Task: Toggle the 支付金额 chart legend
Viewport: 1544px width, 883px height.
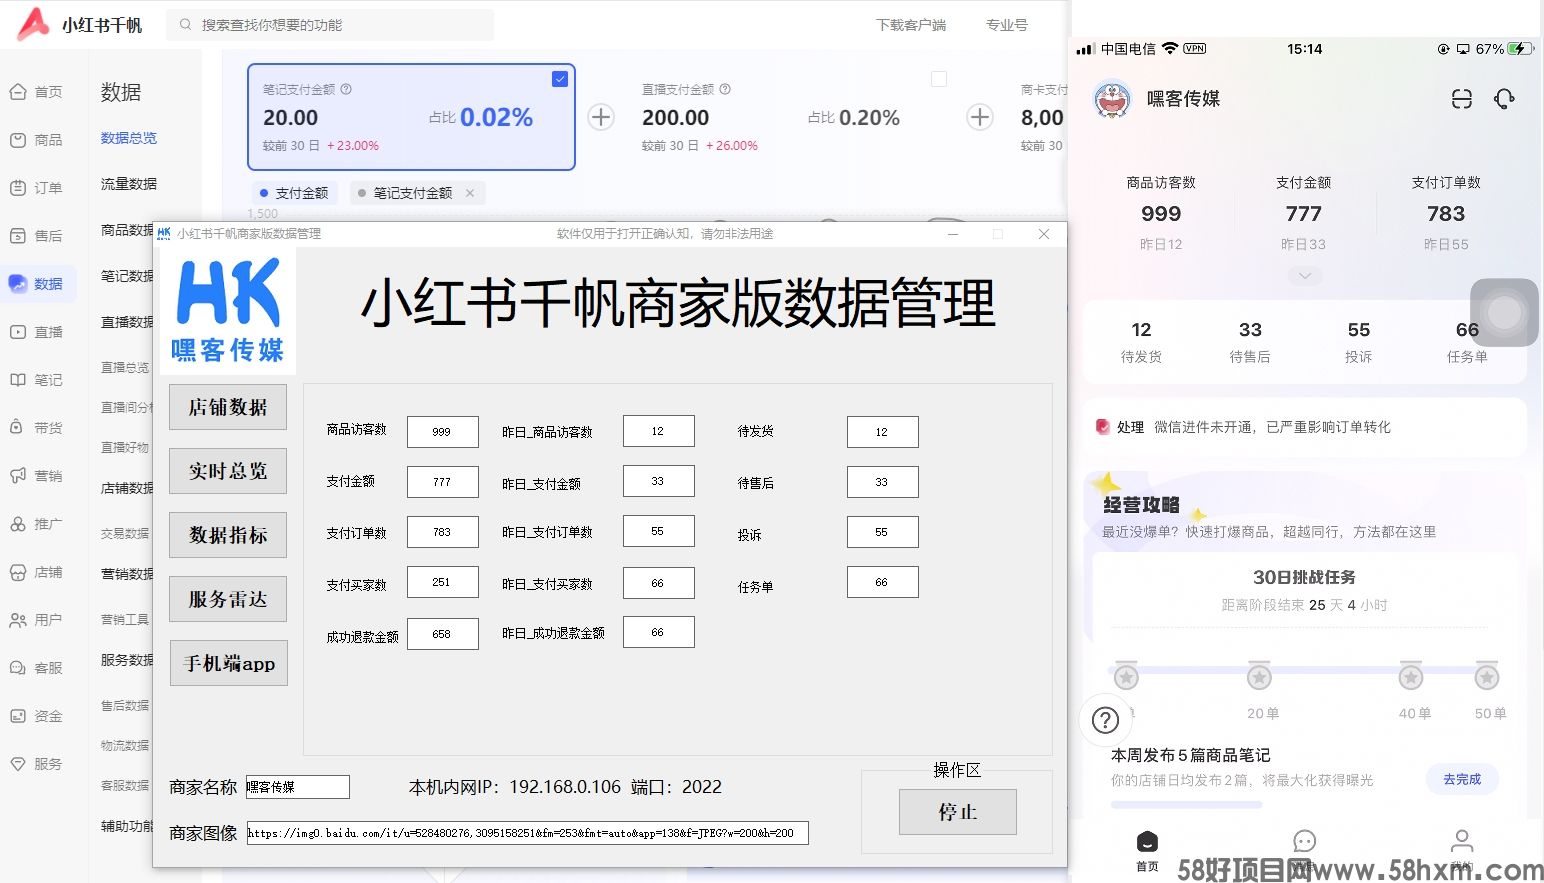Action: pyautogui.click(x=294, y=193)
